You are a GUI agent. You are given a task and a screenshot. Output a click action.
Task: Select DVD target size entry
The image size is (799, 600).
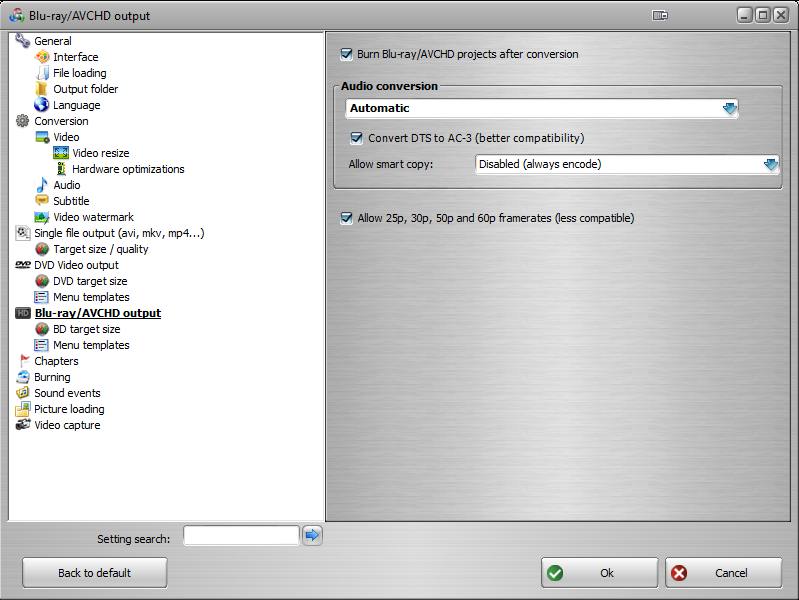tap(90, 281)
